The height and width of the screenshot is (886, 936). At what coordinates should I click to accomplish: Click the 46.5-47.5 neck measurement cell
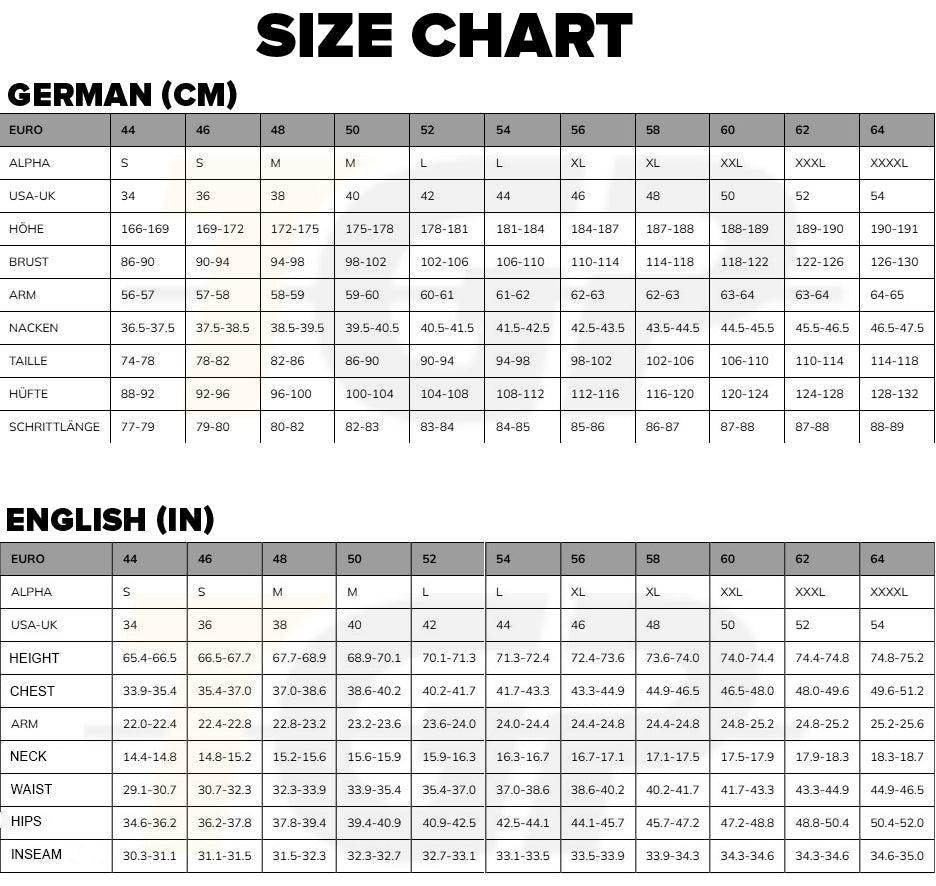coord(897,328)
